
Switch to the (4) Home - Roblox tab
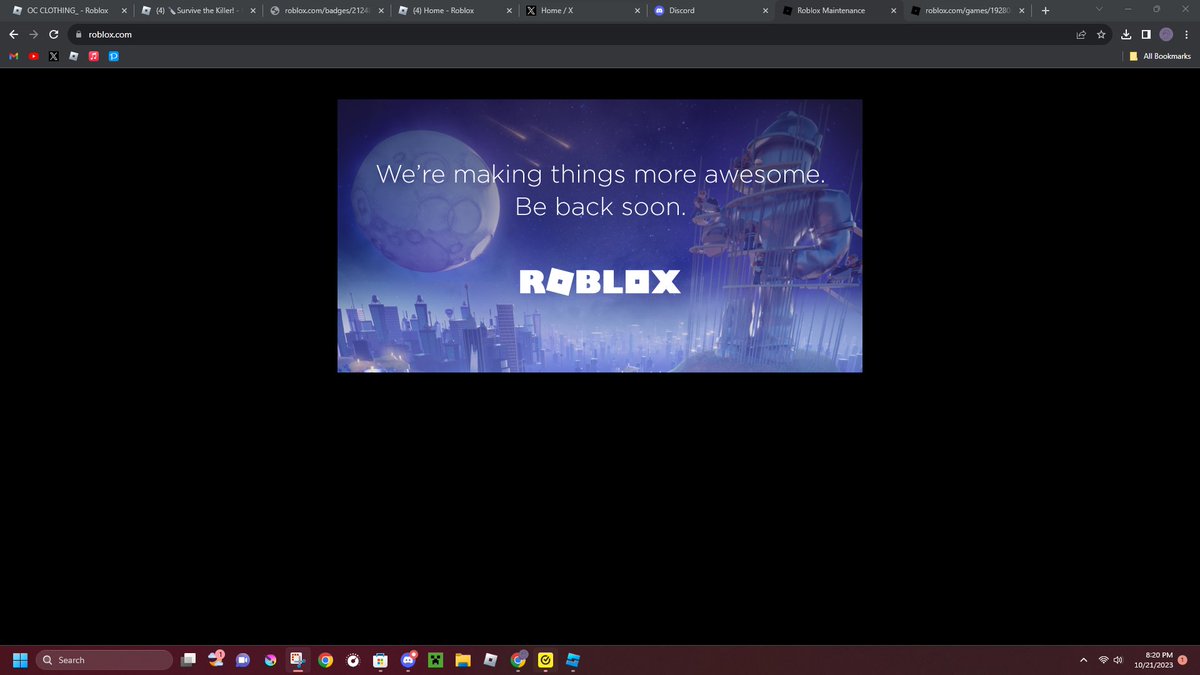tap(454, 11)
